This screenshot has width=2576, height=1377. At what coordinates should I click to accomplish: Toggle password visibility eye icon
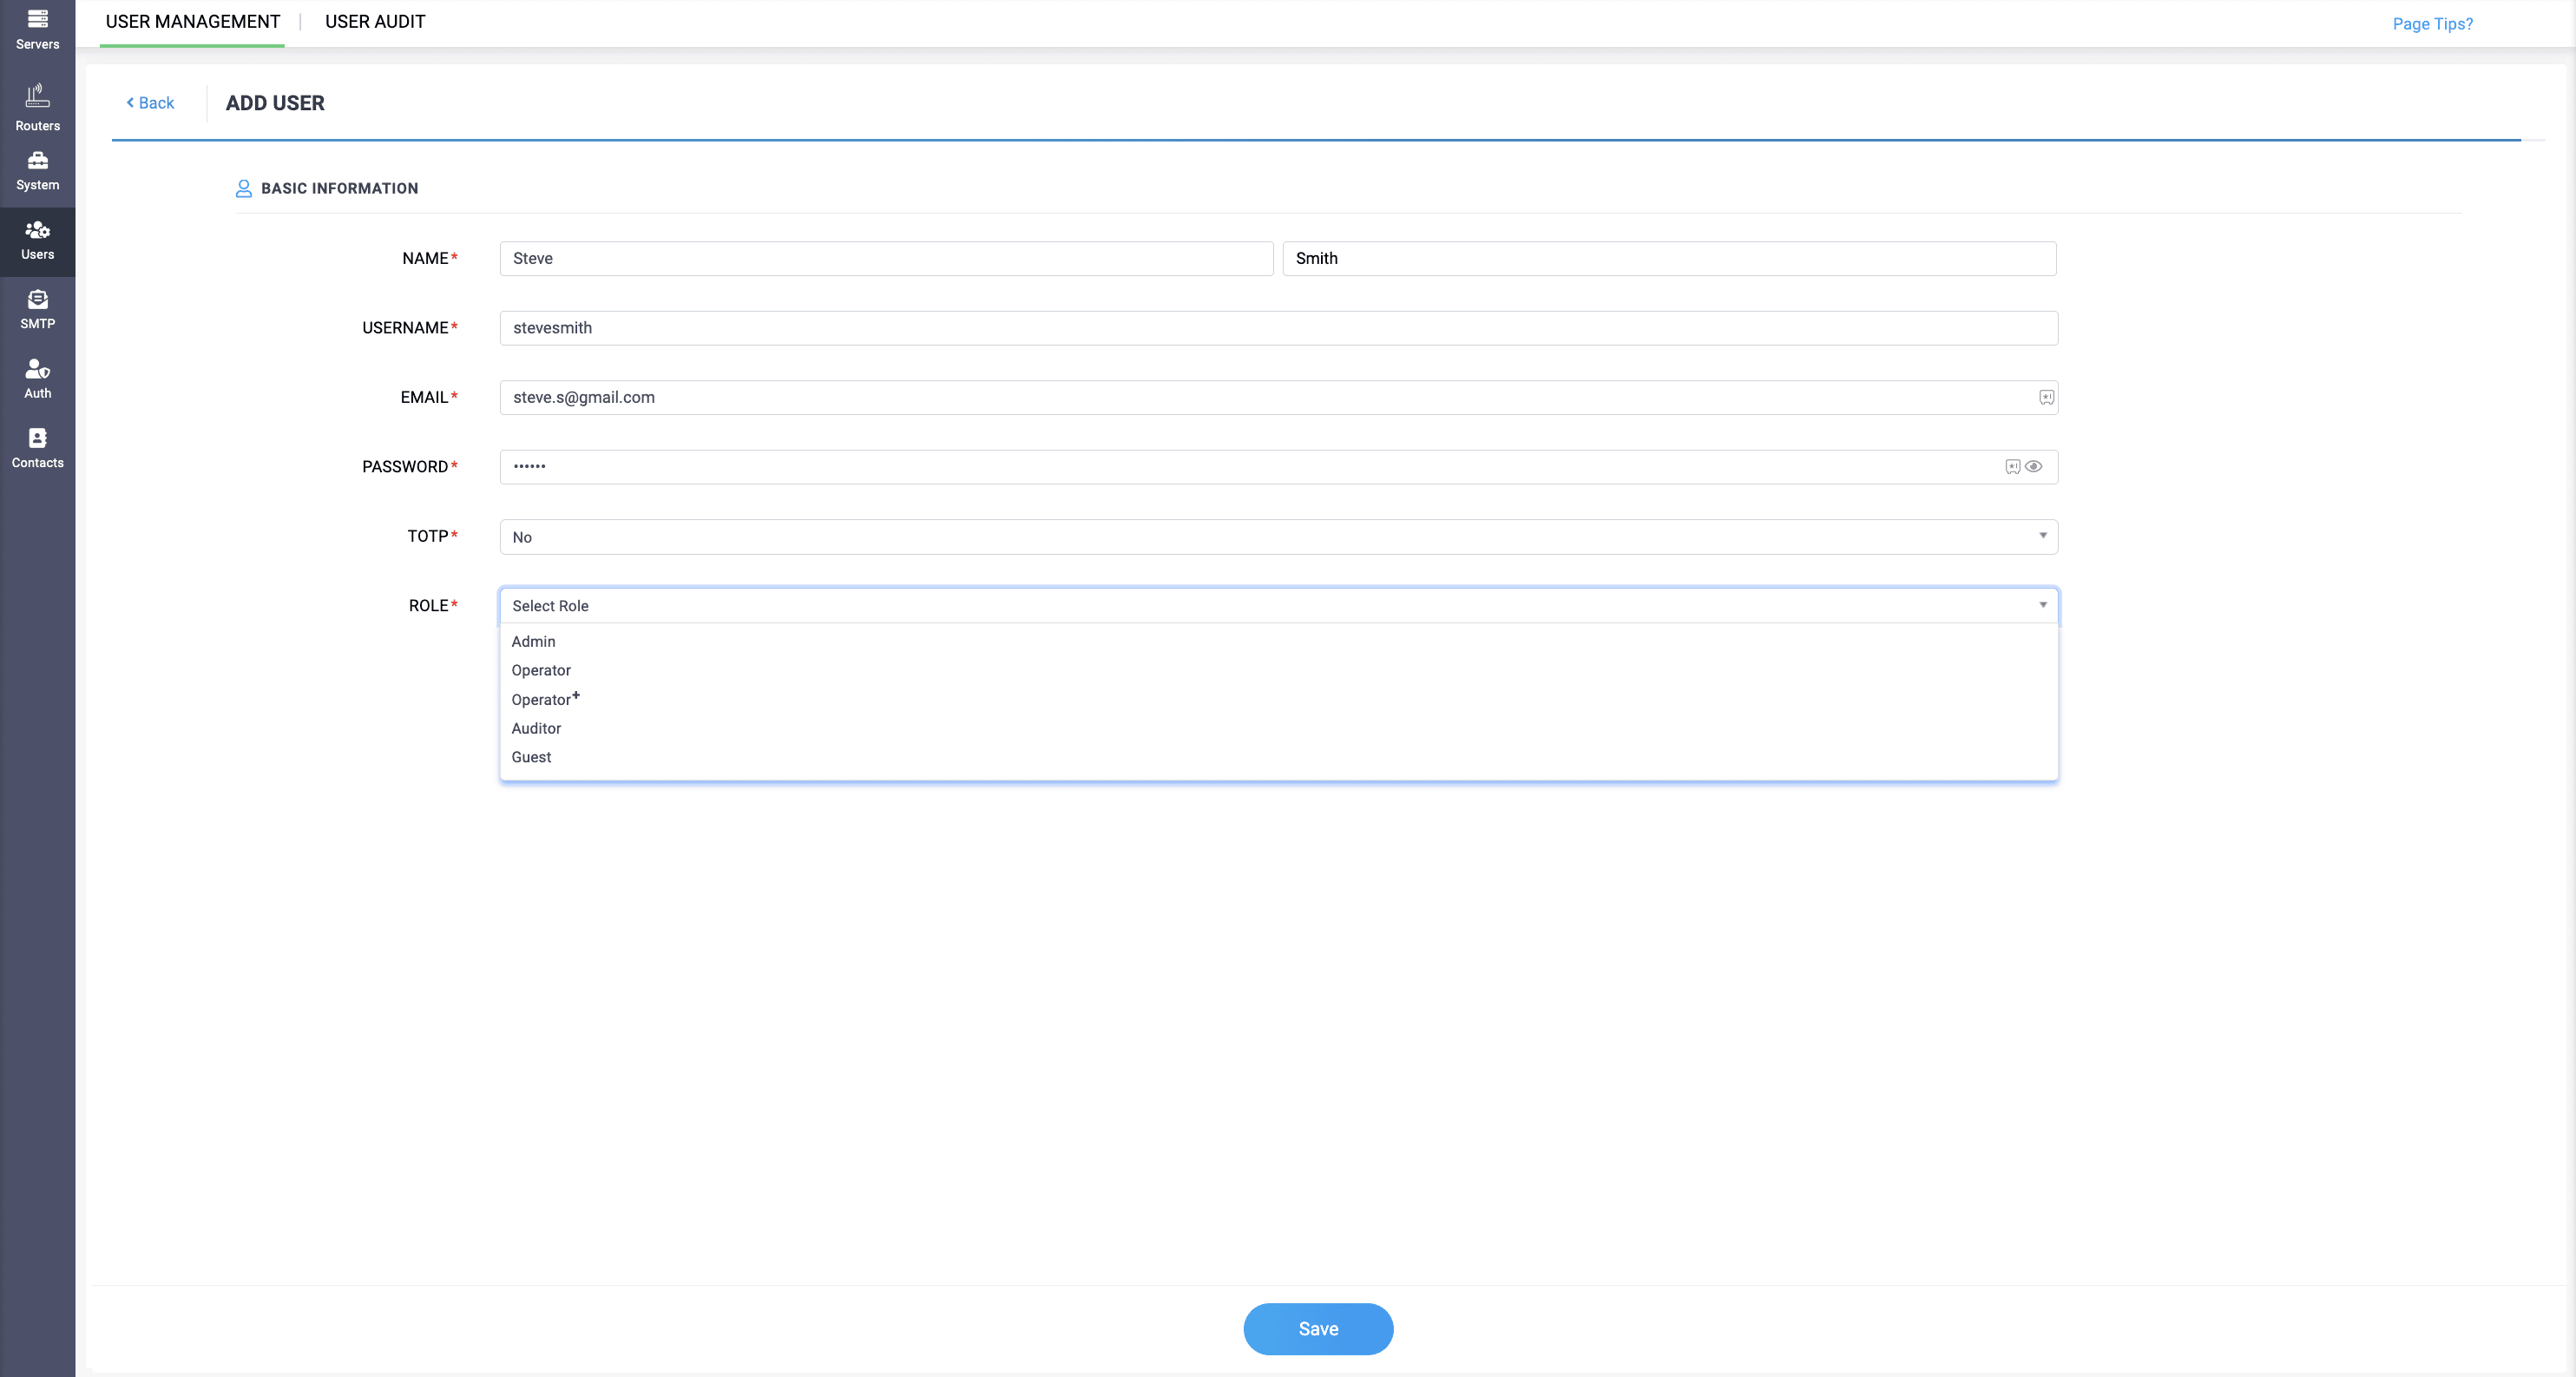[2033, 466]
